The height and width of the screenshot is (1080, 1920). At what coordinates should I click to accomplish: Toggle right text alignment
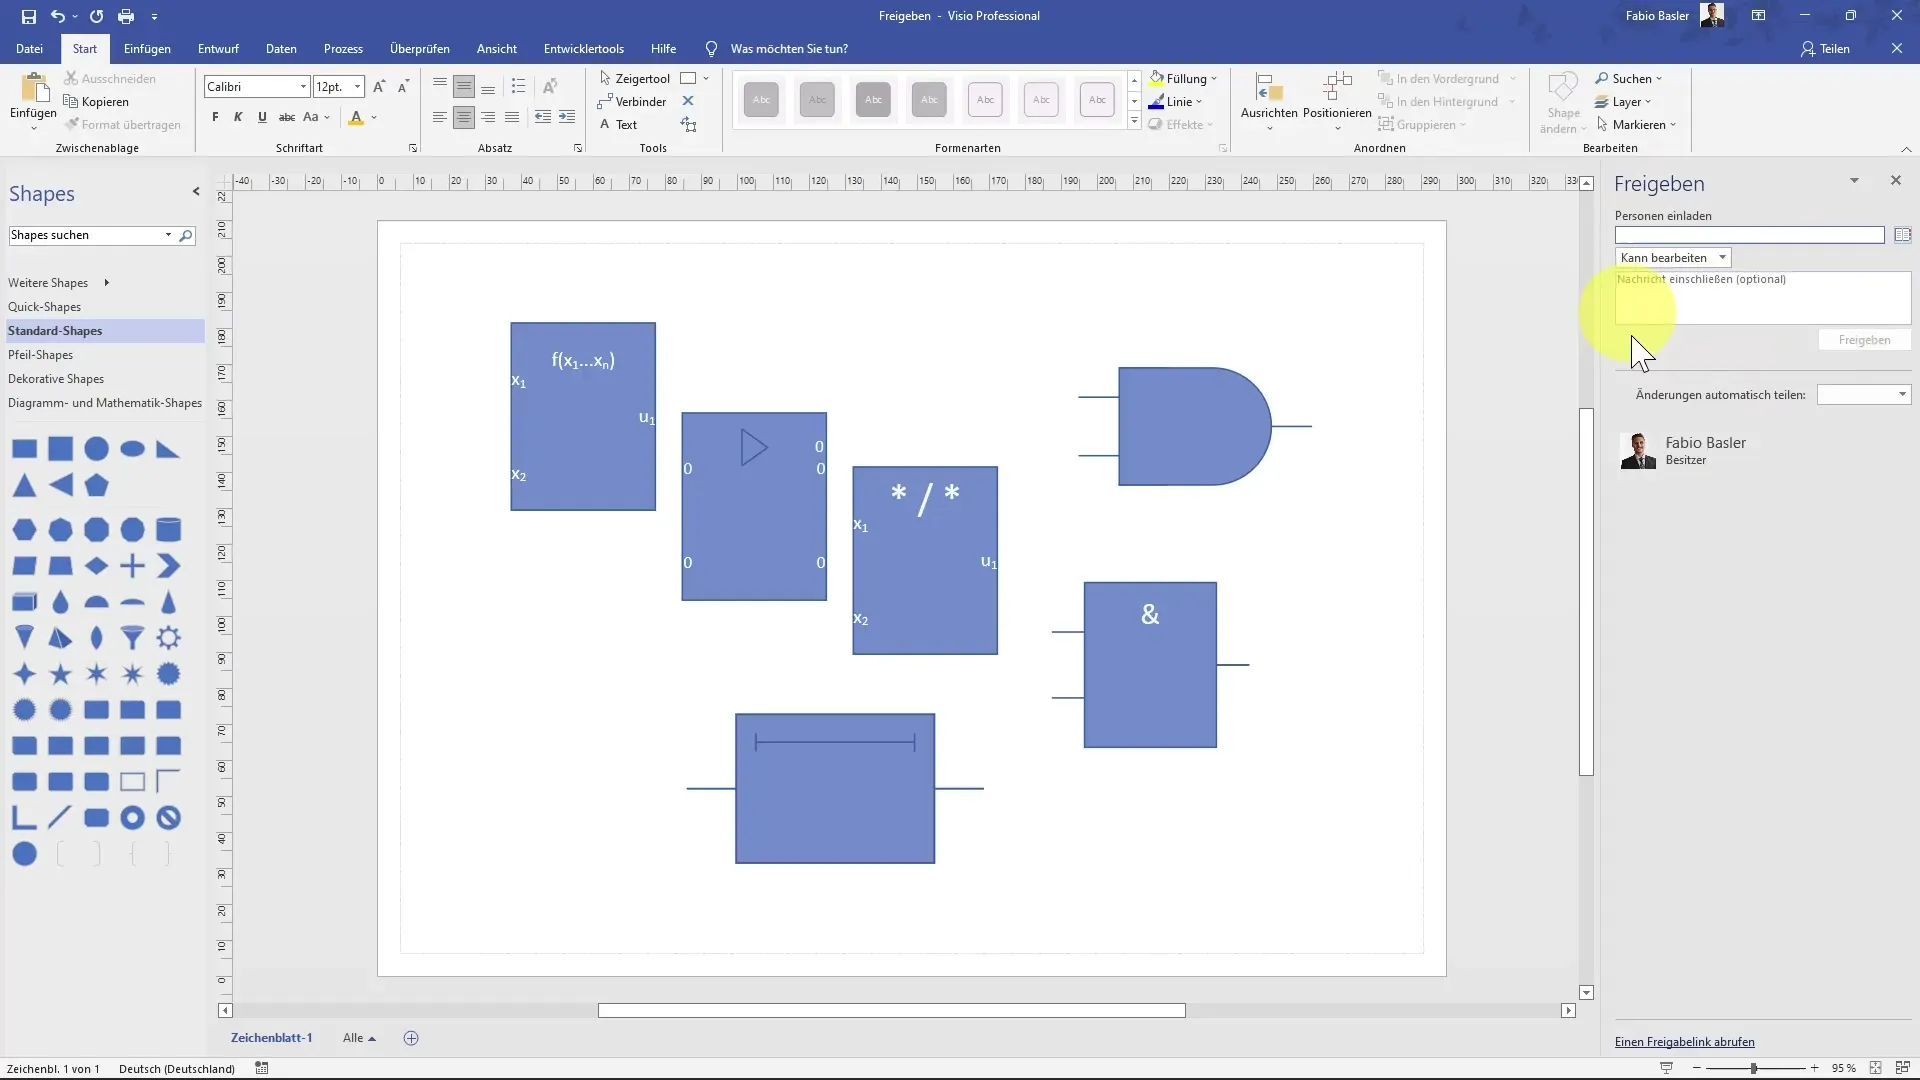tap(488, 117)
